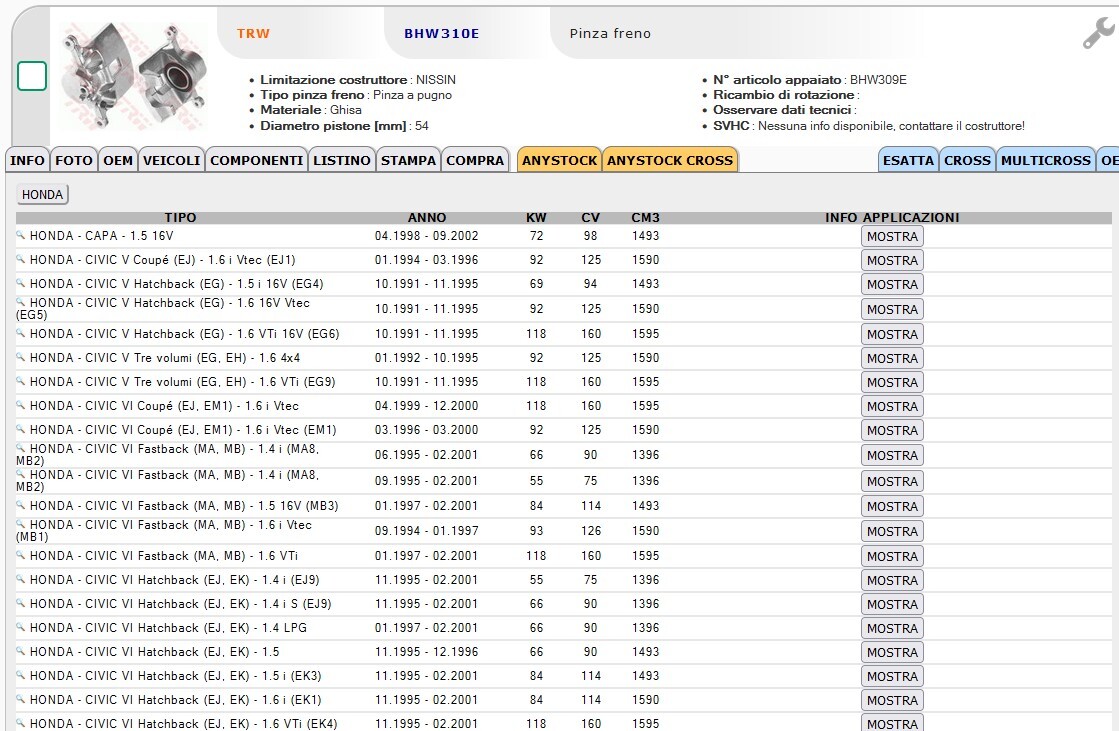Click MOSTRA for Civic V Hatchback EG5
1119x731 pixels.
coord(892,309)
